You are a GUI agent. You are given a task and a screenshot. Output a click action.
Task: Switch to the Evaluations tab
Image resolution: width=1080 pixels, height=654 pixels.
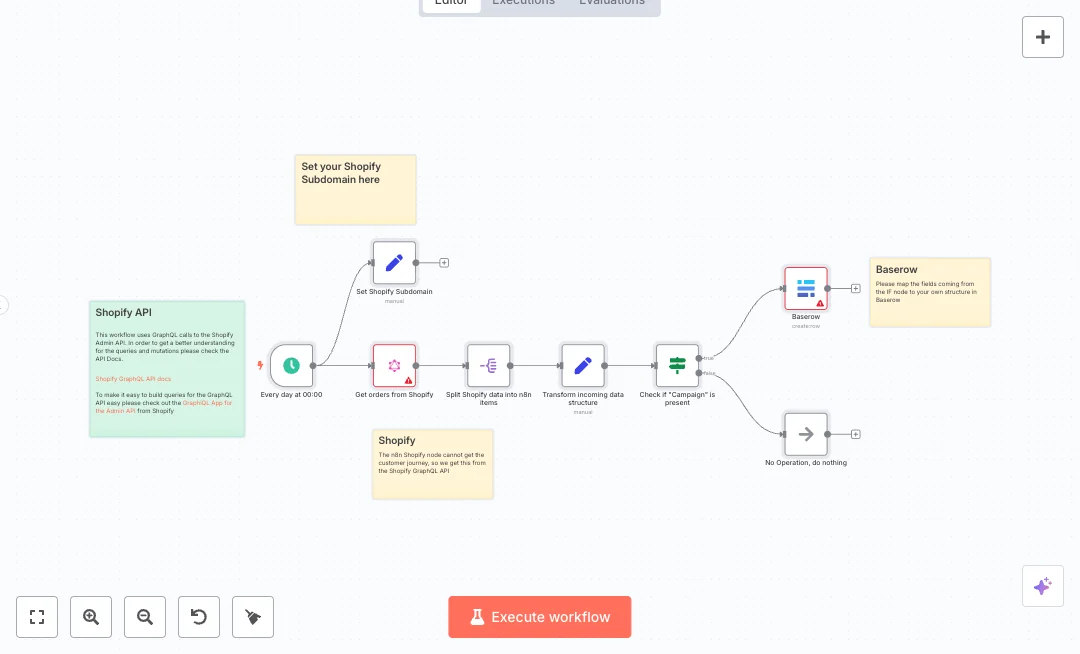612,3
